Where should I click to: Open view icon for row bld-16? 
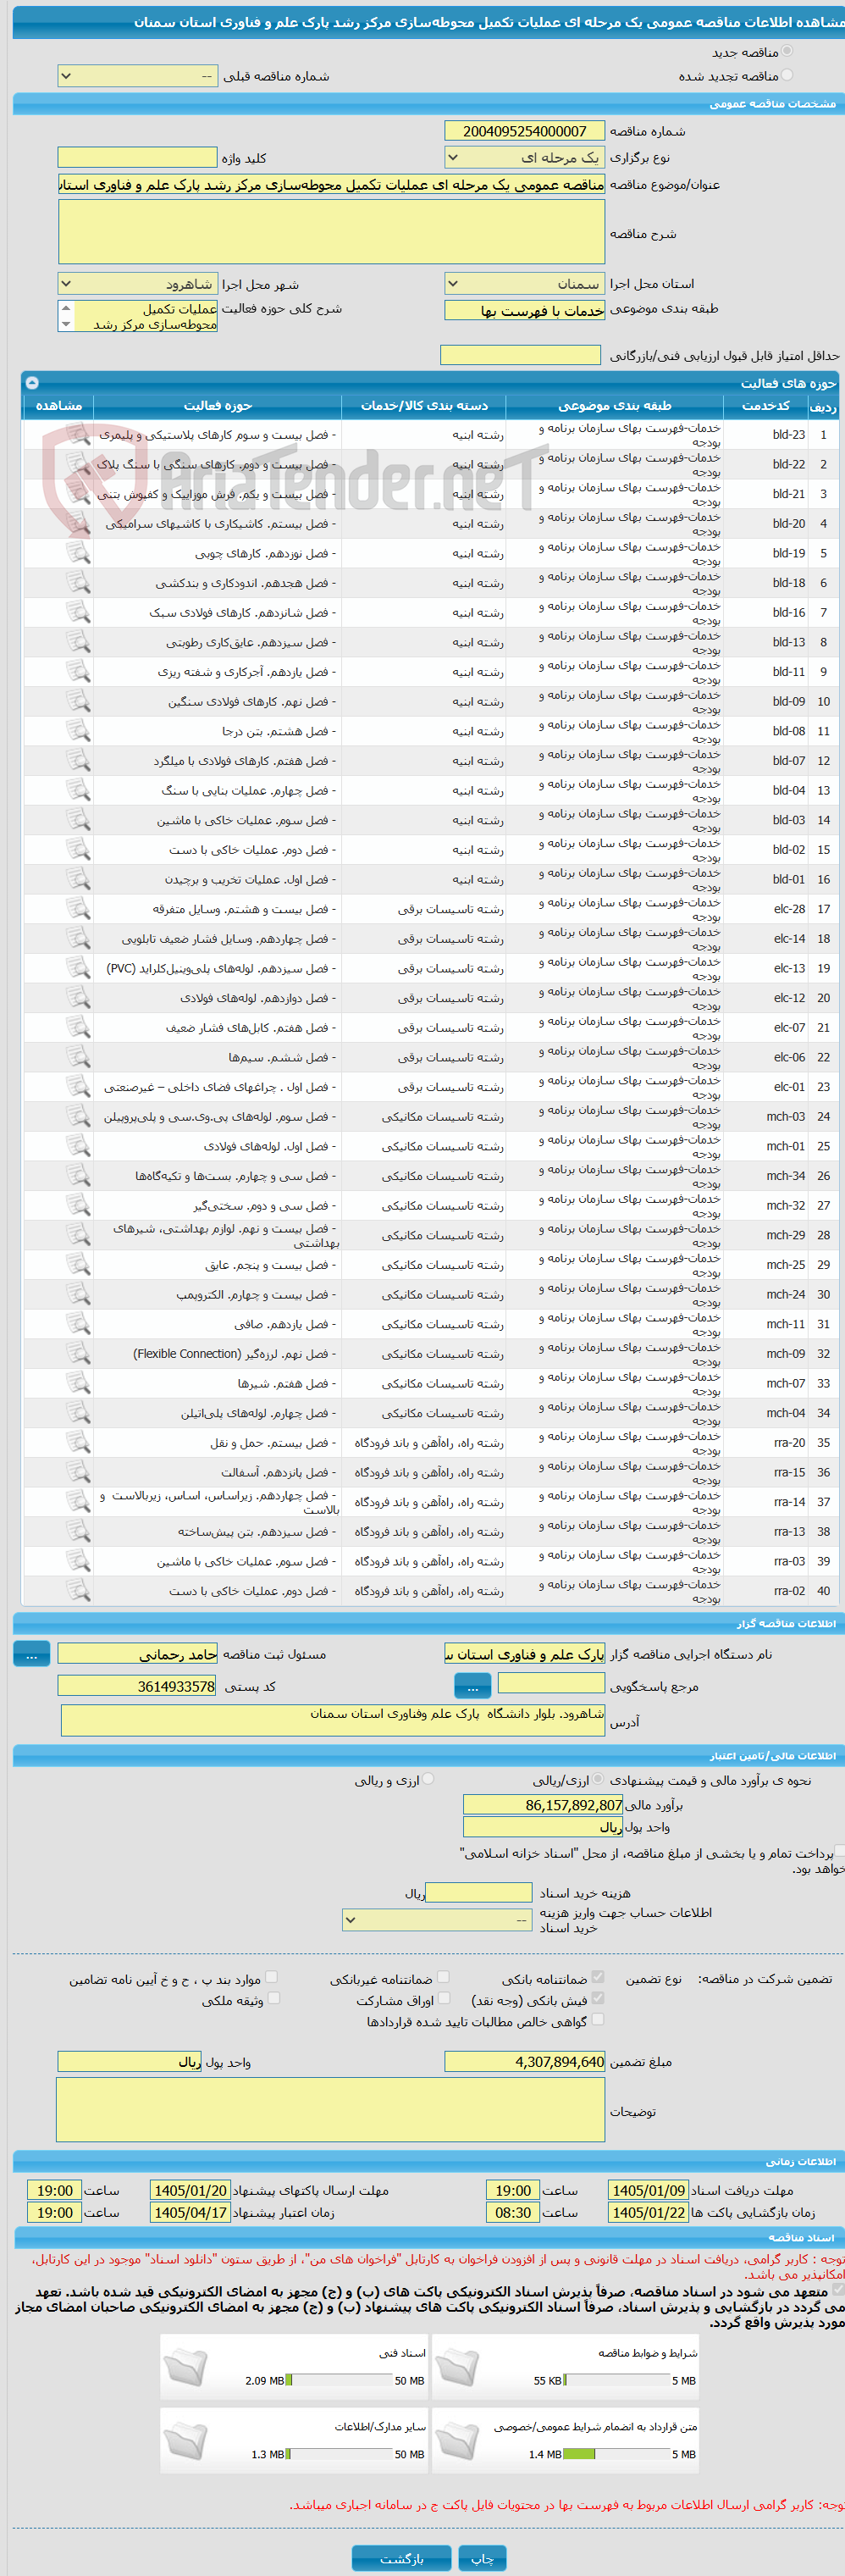pyautogui.click(x=78, y=612)
